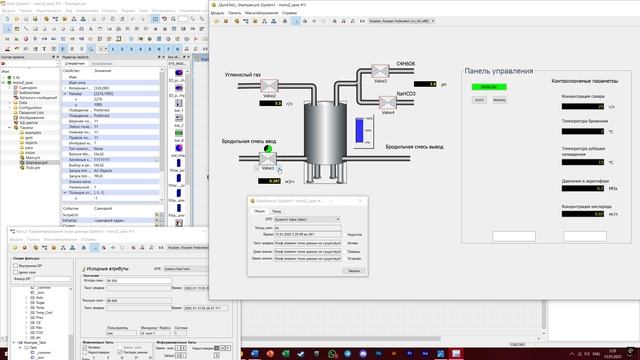Open Word from the Windows taskbar
640x360 pixels.
255,353
